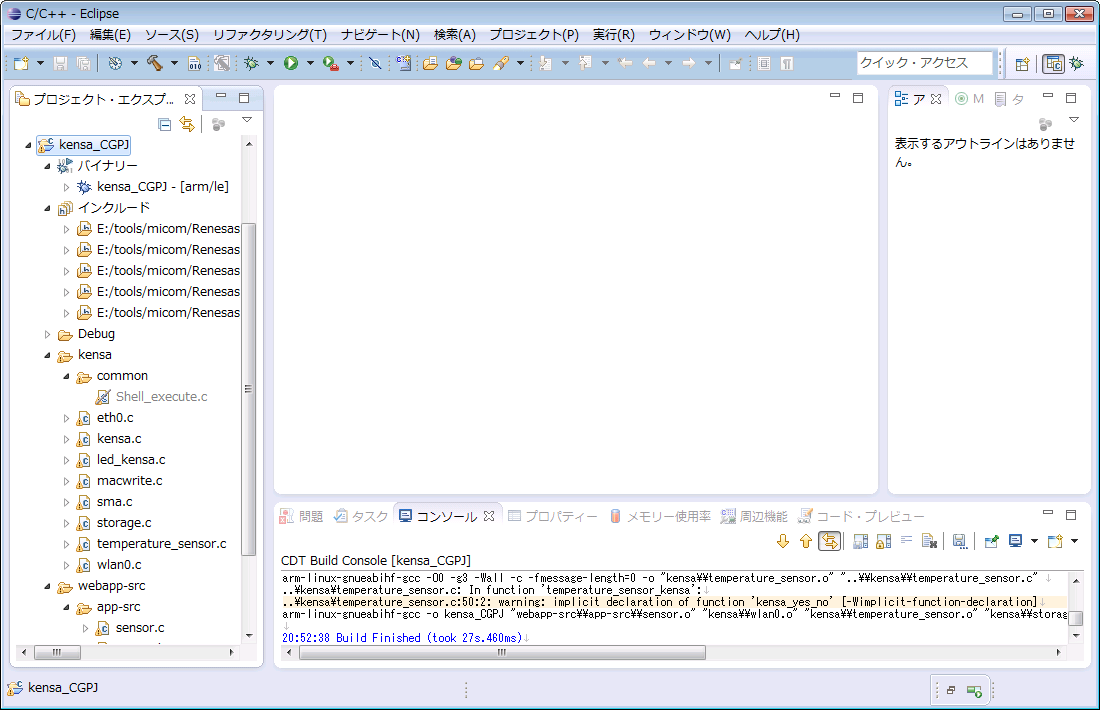Viewport: 1100px width, 710px height.
Task: Open the プロジェクト(P) menu
Action: coord(534,35)
